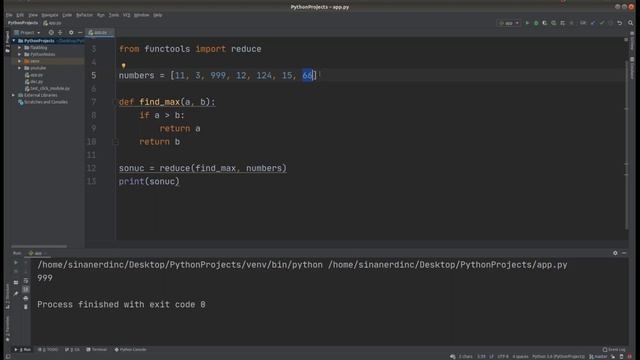The width and height of the screenshot is (640, 360).
Task: Open the Terminal tool window tab
Action: pyautogui.click(x=97, y=350)
